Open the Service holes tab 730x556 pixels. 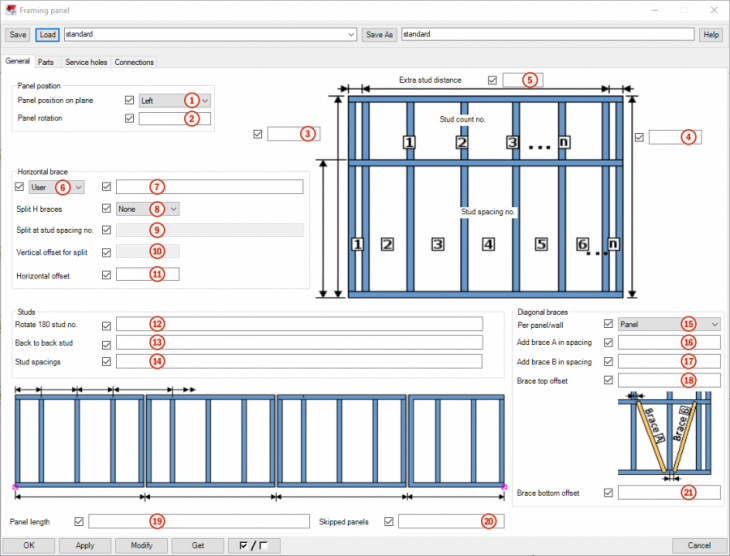86,62
